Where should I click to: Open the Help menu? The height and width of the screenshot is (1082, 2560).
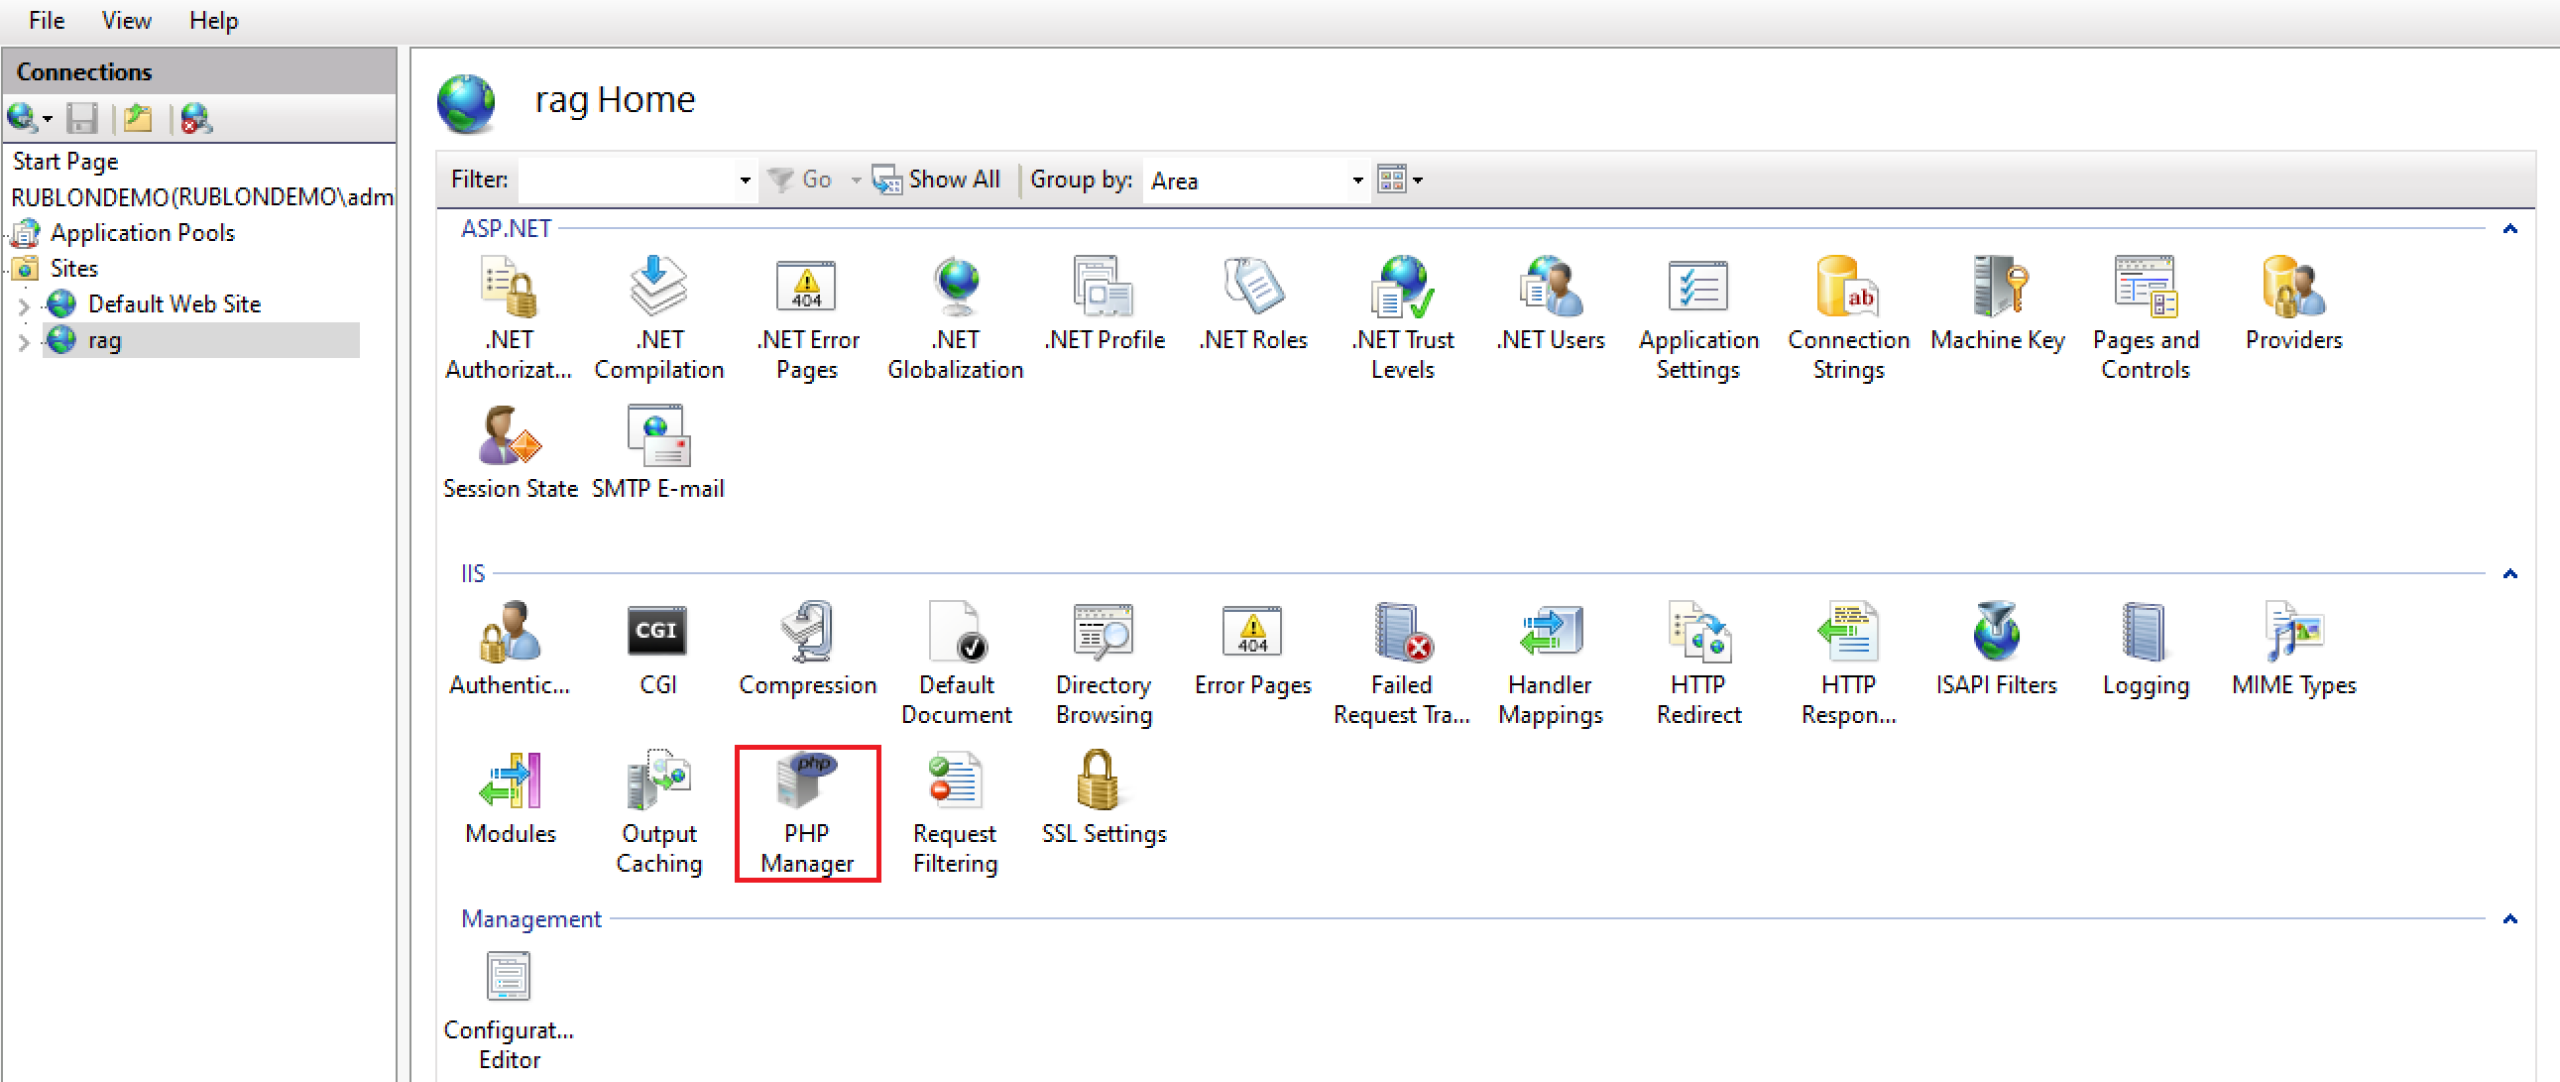213,21
